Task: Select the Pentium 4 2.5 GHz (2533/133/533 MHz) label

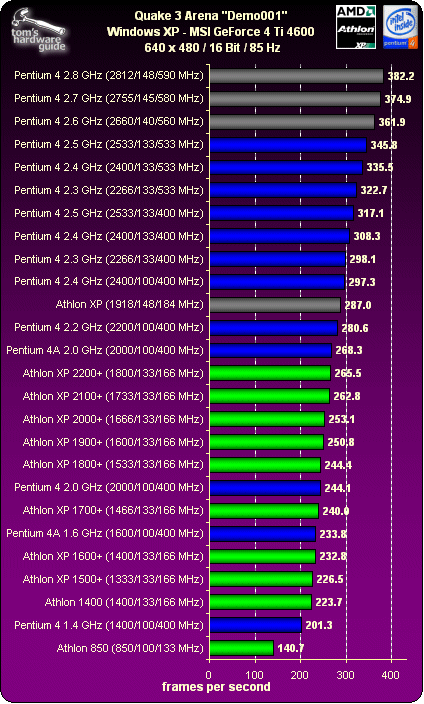Action: pos(109,144)
